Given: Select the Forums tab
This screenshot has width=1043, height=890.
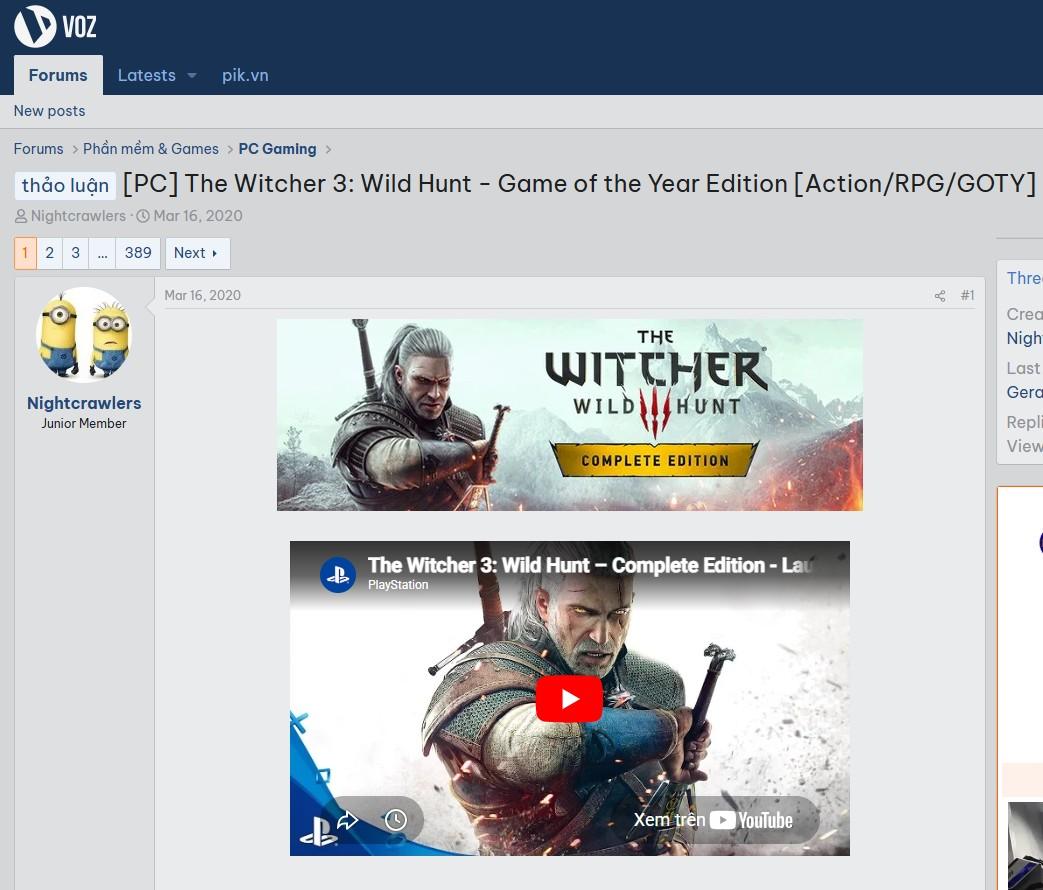Looking at the screenshot, I should pyautogui.click(x=58, y=75).
